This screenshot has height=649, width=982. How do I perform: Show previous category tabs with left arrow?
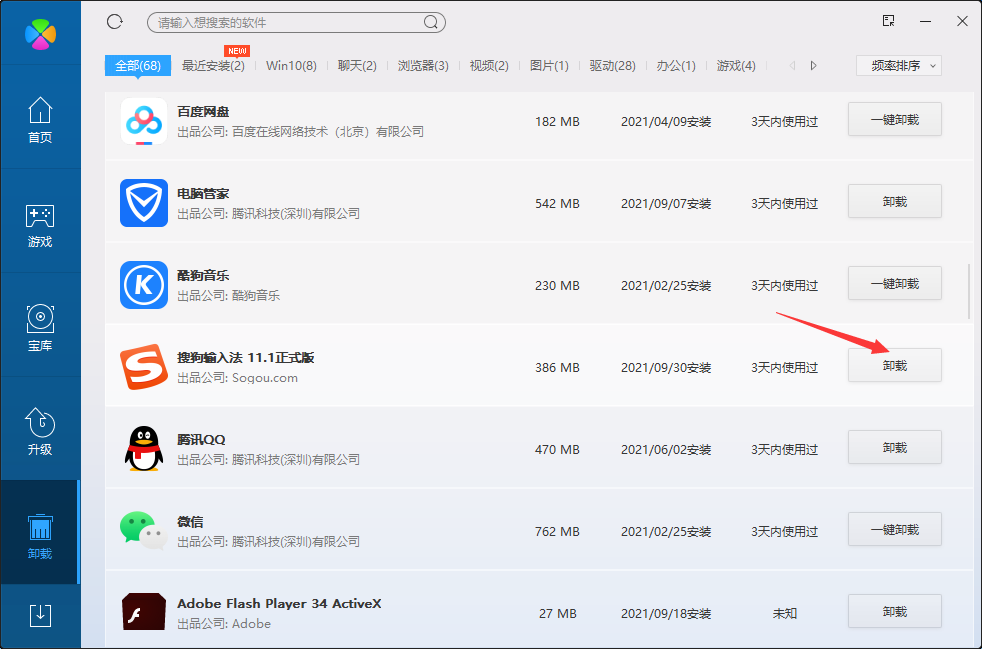pos(792,66)
